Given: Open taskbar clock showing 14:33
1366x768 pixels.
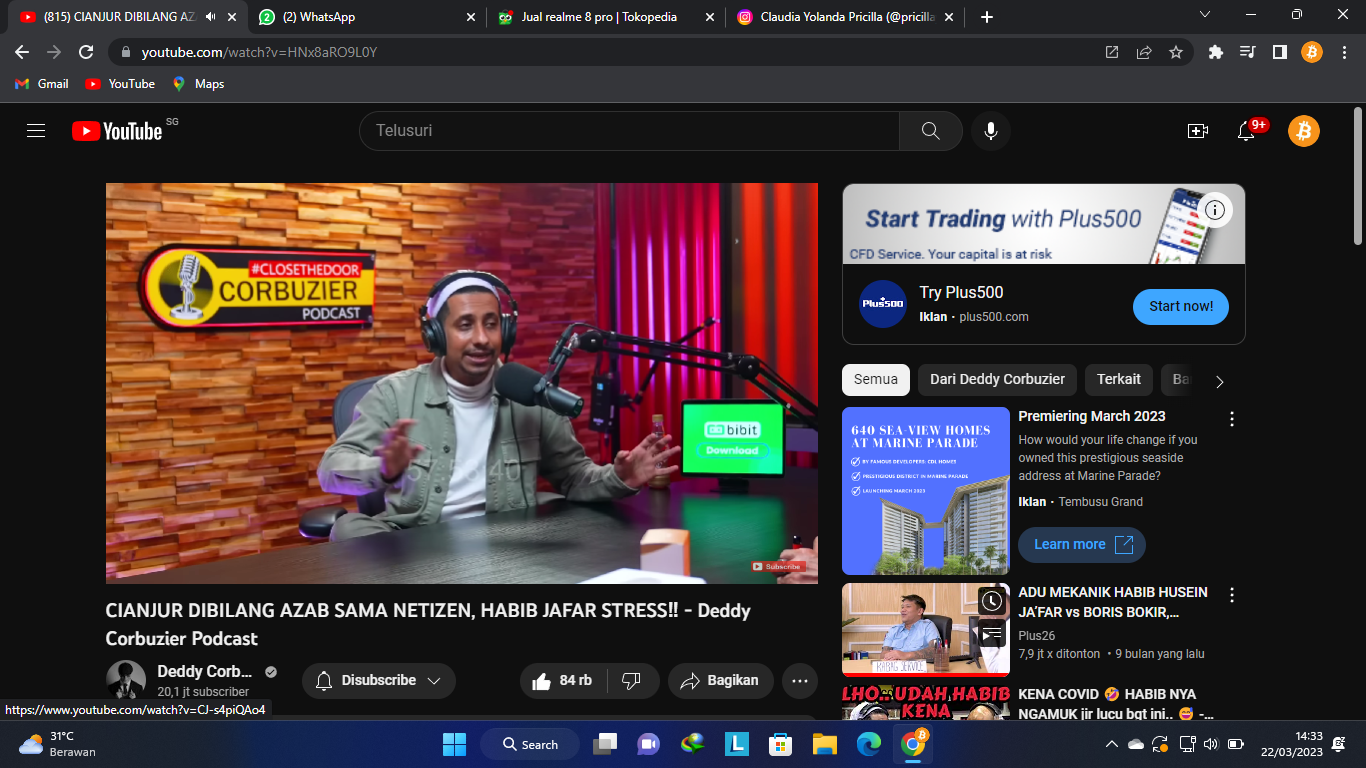Looking at the screenshot, I should pyautogui.click(x=1292, y=744).
